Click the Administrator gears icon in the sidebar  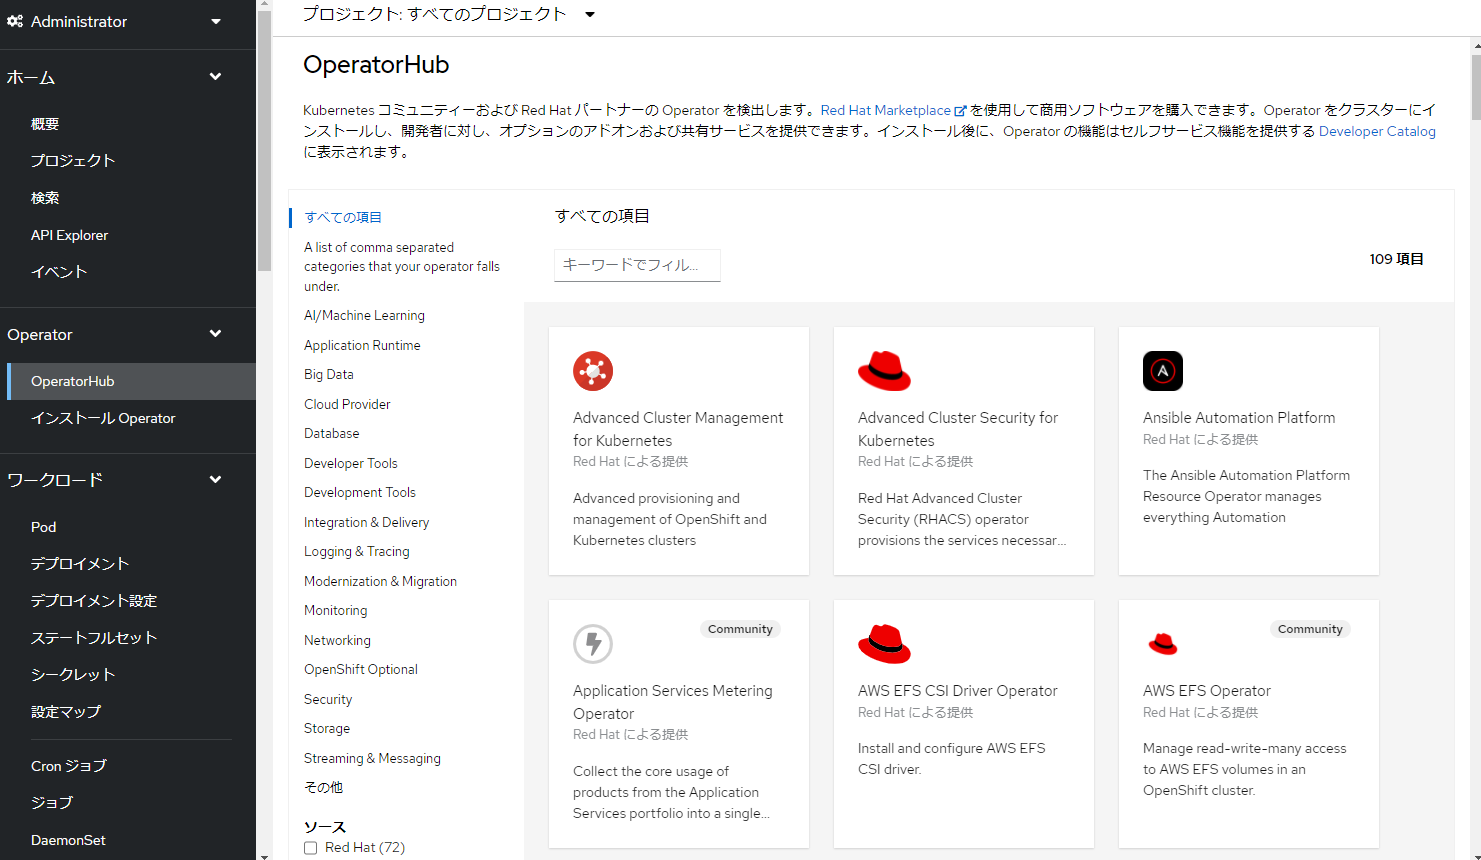(x=16, y=21)
